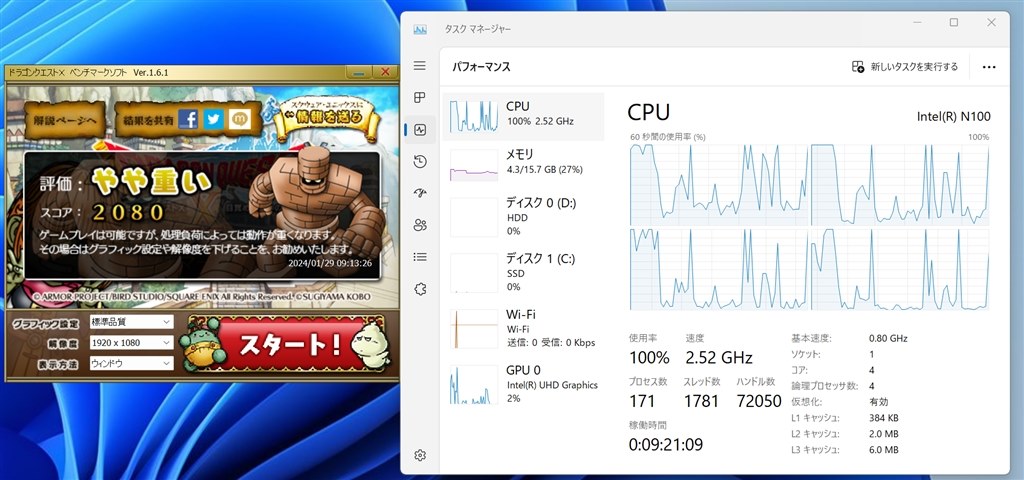Click the thread count 1781
The height and width of the screenshot is (480, 1024).
pos(700,402)
